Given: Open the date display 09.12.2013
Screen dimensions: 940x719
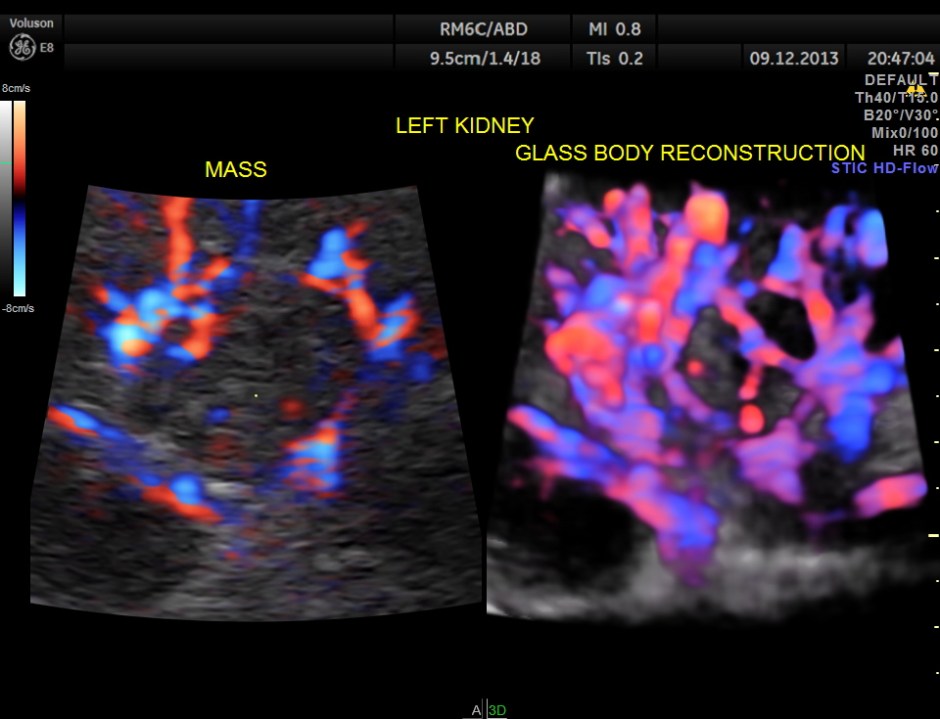Looking at the screenshot, I should click(793, 58).
